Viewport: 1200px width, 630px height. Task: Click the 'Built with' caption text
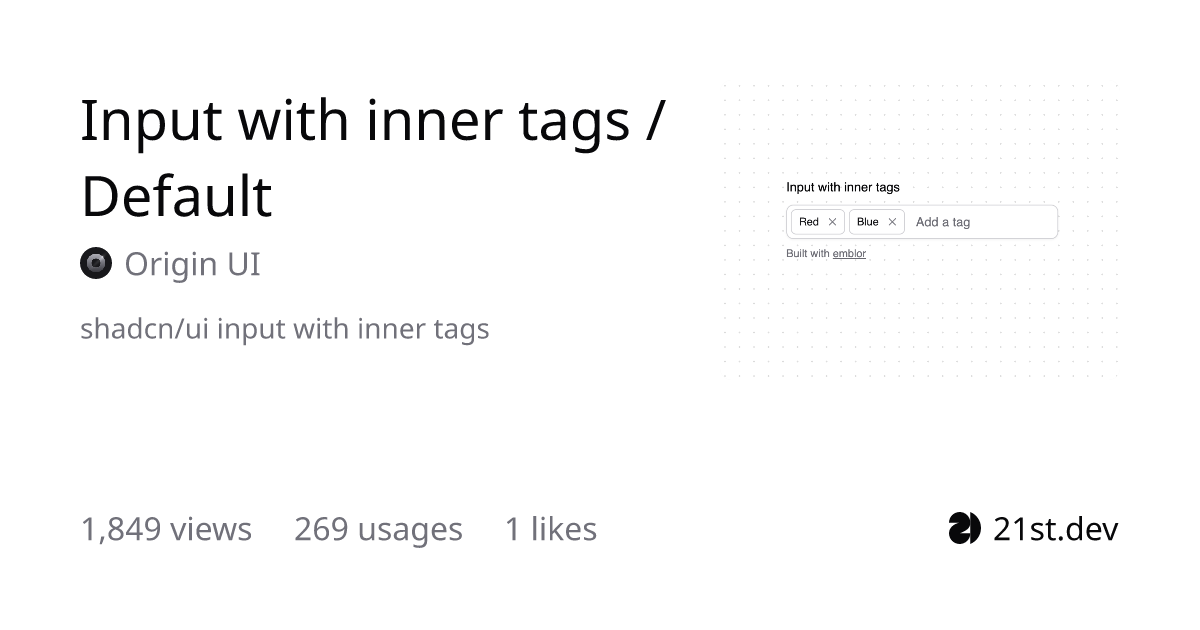pyautogui.click(x=808, y=254)
